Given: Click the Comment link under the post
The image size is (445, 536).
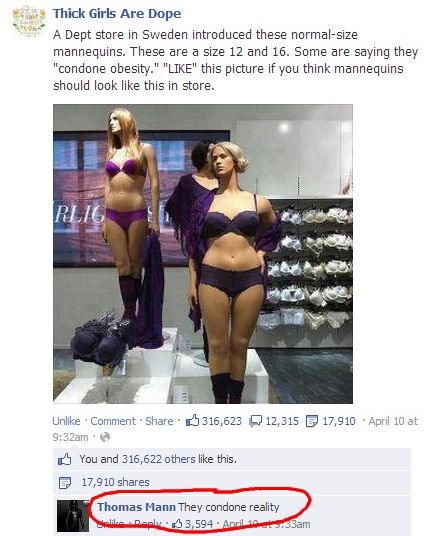Looking at the screenshot, I should pos(113,421).
